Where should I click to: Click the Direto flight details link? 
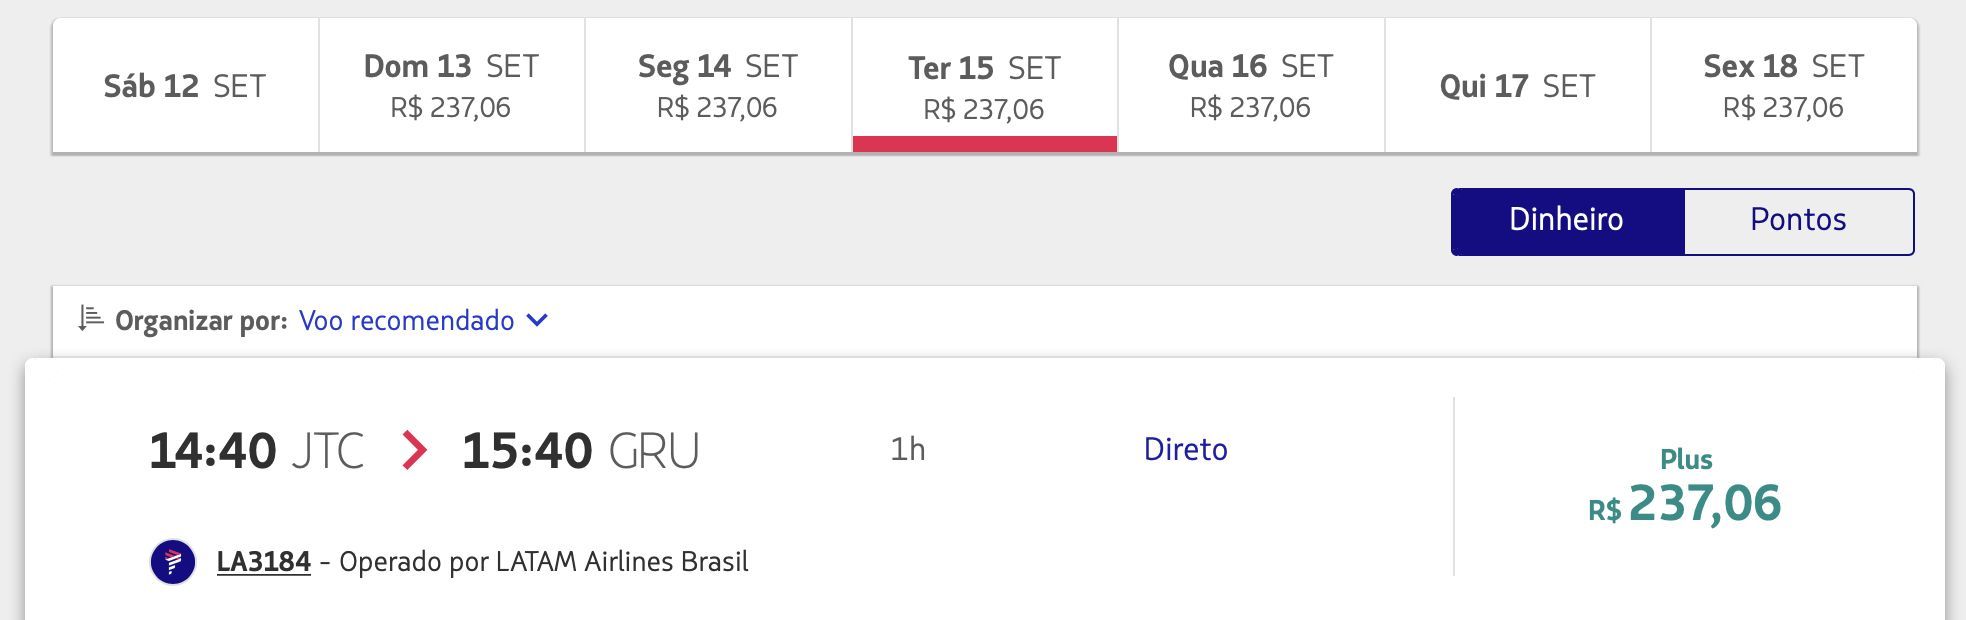click(x=1185, y=450)
